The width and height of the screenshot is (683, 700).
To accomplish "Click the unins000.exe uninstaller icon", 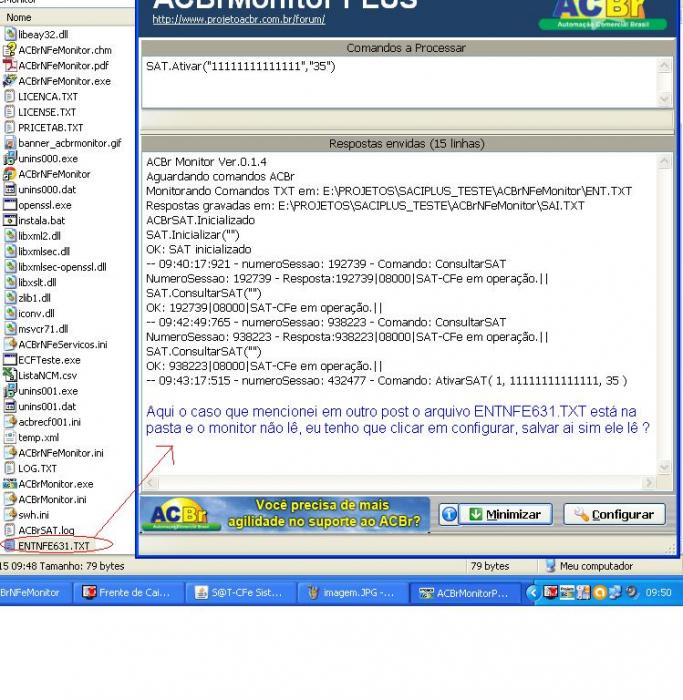I will (10, 158).
